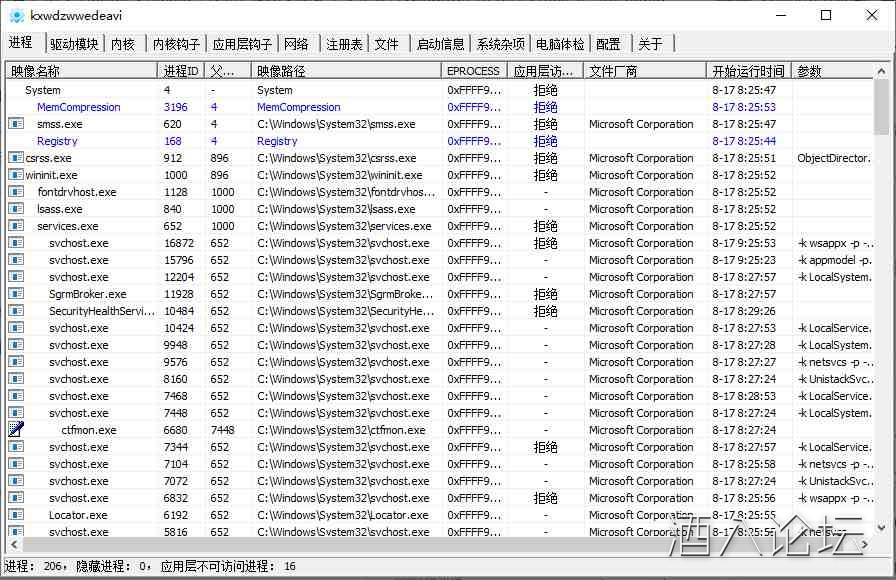Switch to the 内核 tab
The height and width of the screenshot is (580, 896).
point(123,44)
